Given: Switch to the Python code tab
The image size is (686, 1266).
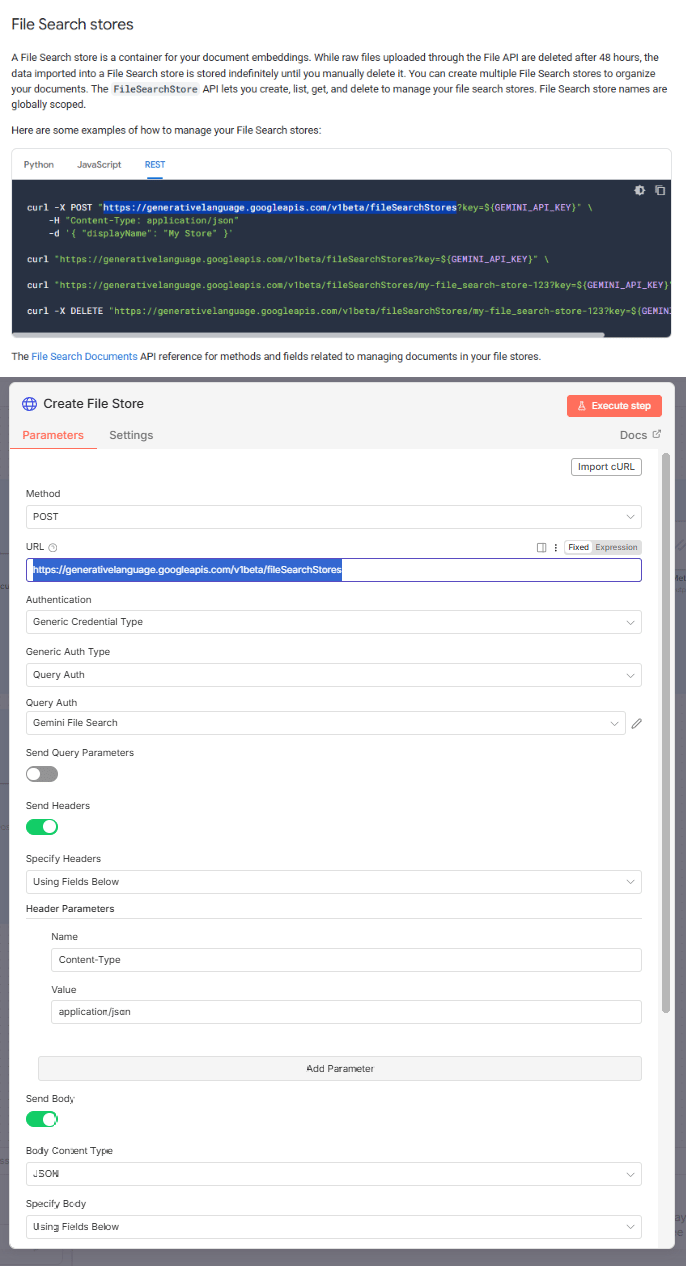Looking at the screenshot, I should 38,165.
